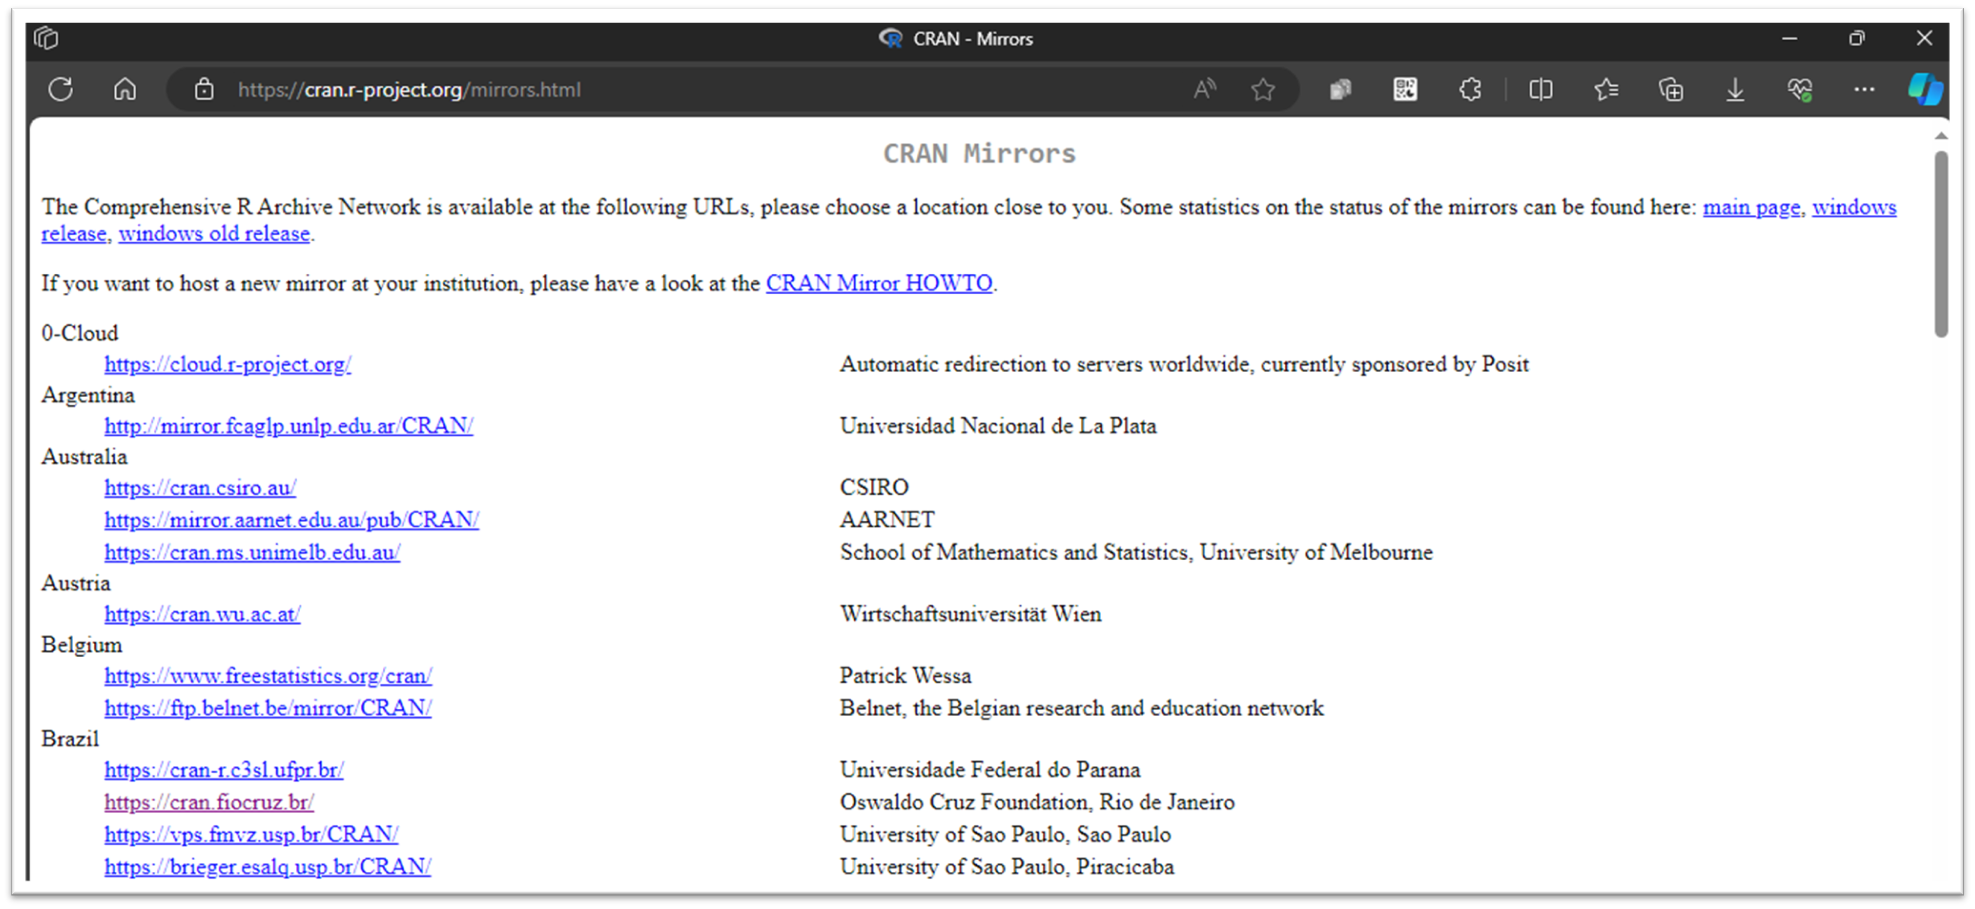
Task: Open Browser essentials heart icon
Action: click(1800, 89)
